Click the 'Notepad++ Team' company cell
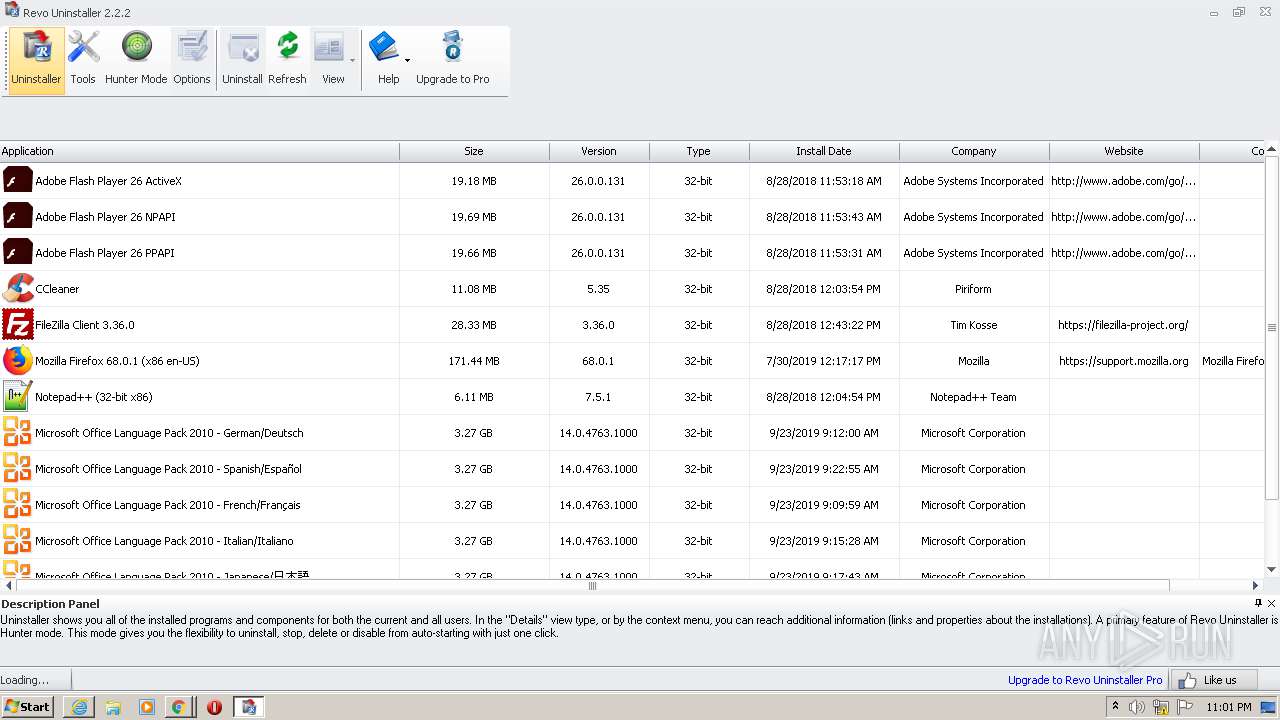This screenshot has width=1280, height=720. (x=974, y=397)
